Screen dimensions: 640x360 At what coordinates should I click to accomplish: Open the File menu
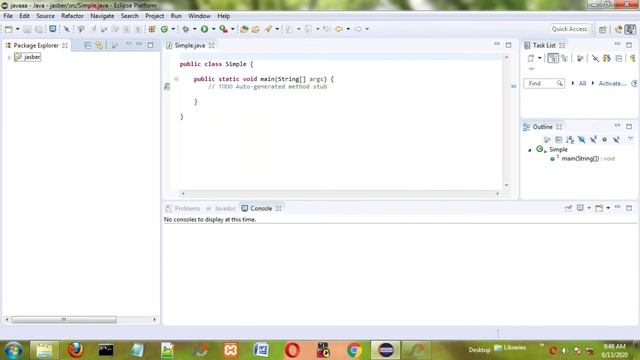tap(8, 16)
